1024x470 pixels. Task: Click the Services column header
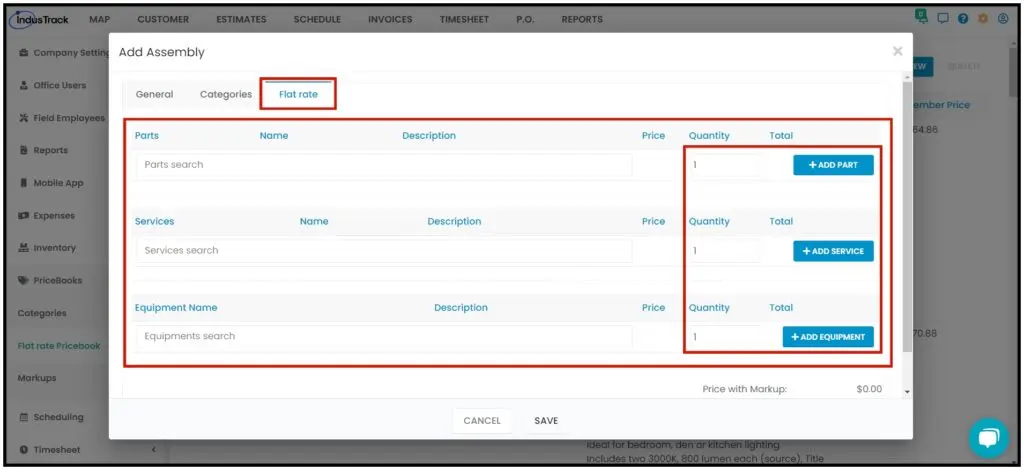pos(155,221)
